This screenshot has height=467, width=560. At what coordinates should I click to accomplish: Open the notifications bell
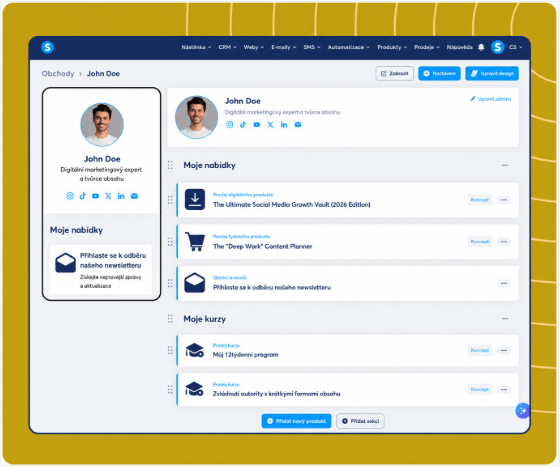coord(481,47)
